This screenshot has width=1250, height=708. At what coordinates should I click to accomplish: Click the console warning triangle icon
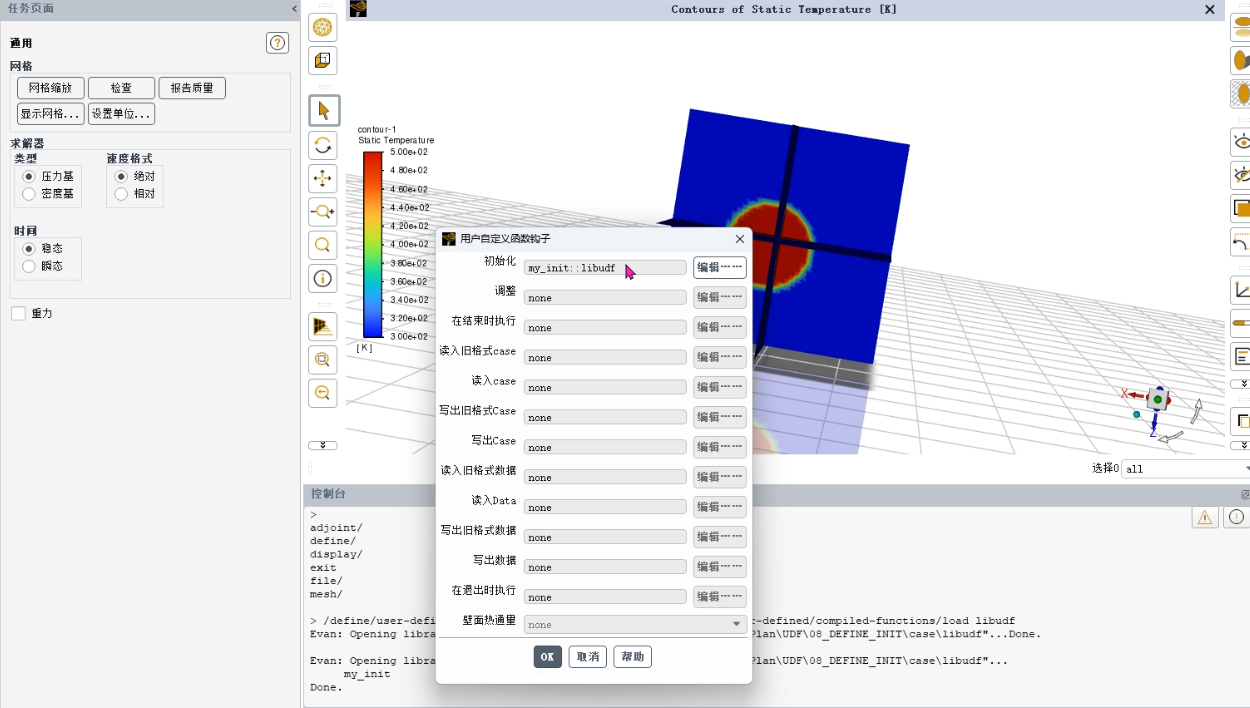[x=1204, y=517]
